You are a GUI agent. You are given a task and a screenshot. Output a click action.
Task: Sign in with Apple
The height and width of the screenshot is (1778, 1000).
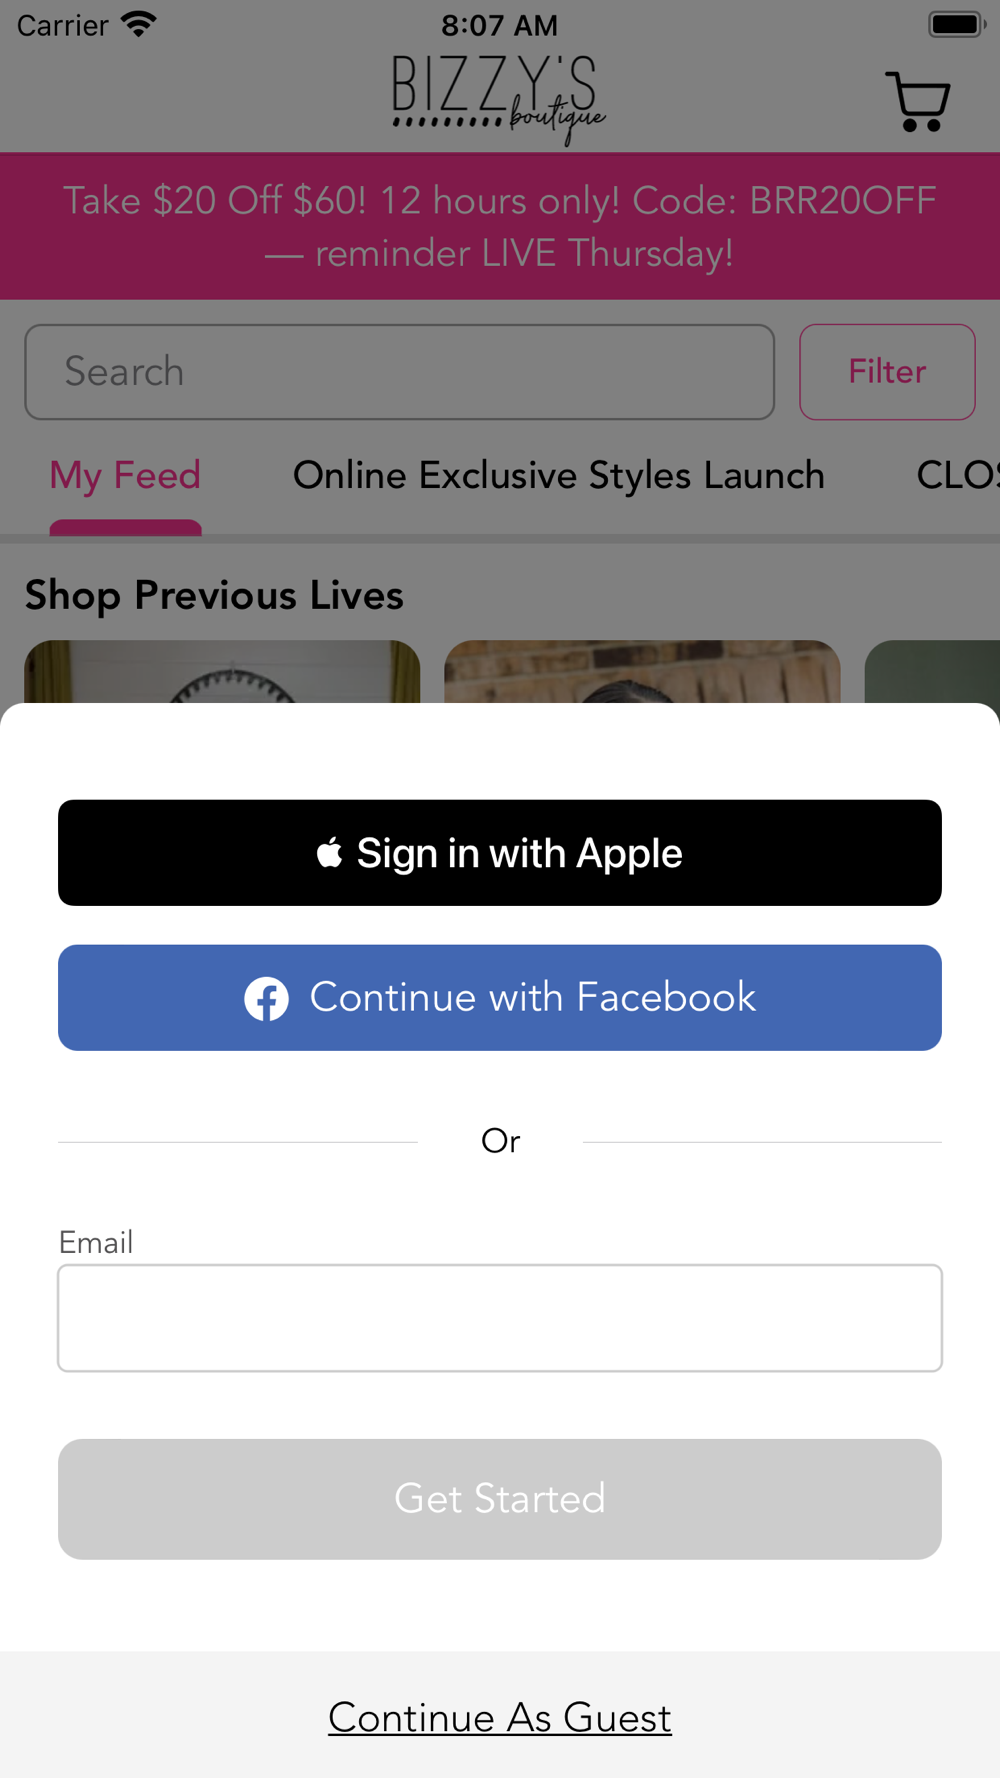pos(500,853)
